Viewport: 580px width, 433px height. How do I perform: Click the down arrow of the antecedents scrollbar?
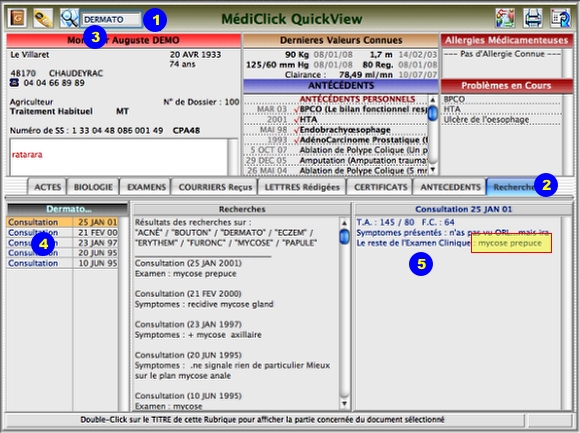pyautogui.click(x=432, y=170)
